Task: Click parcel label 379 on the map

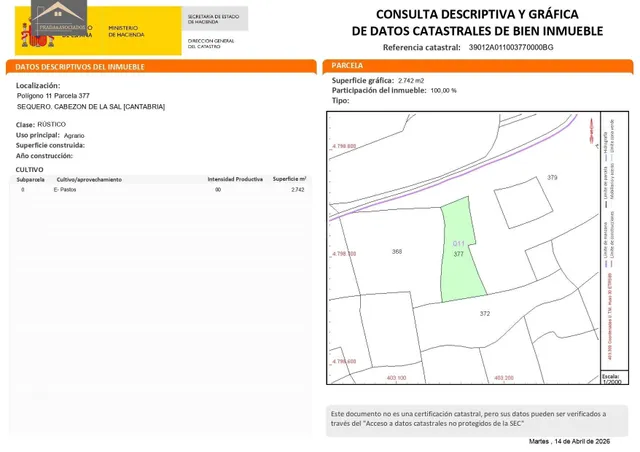Action: [x=552, y=178]
